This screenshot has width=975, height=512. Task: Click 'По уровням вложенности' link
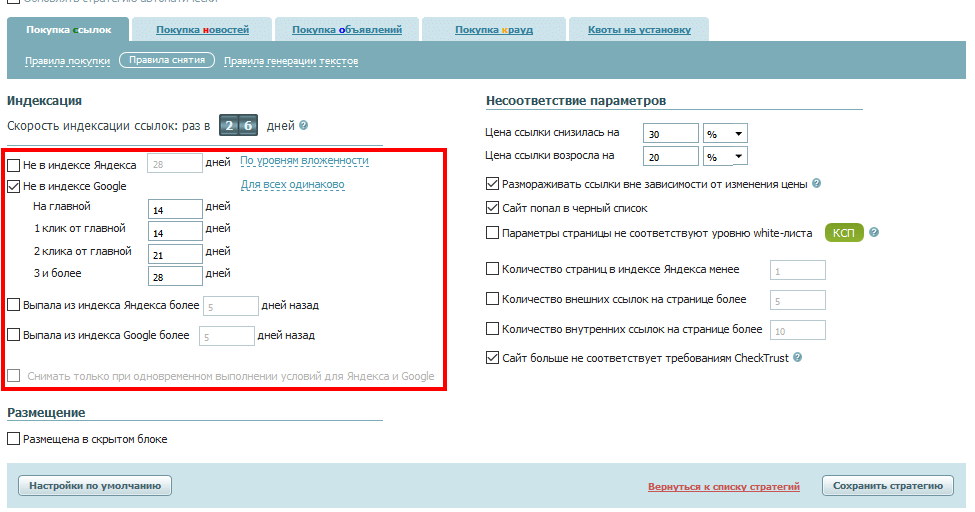[x=304, y=161]
